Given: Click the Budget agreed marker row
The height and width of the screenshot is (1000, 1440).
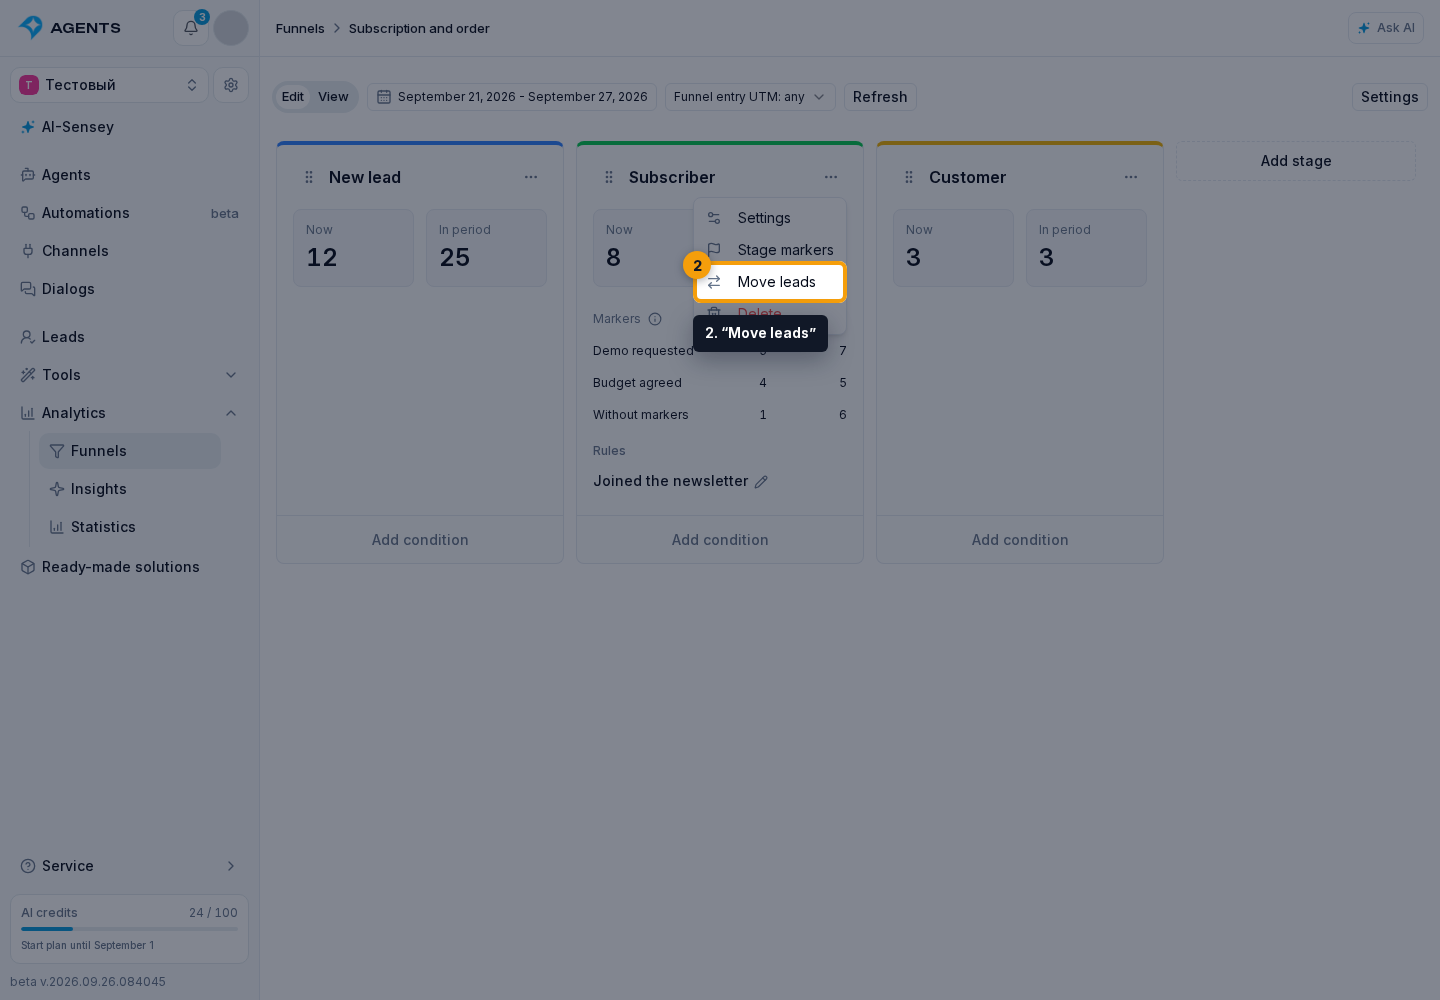Looking at the screenshot, I should point(720,383).
